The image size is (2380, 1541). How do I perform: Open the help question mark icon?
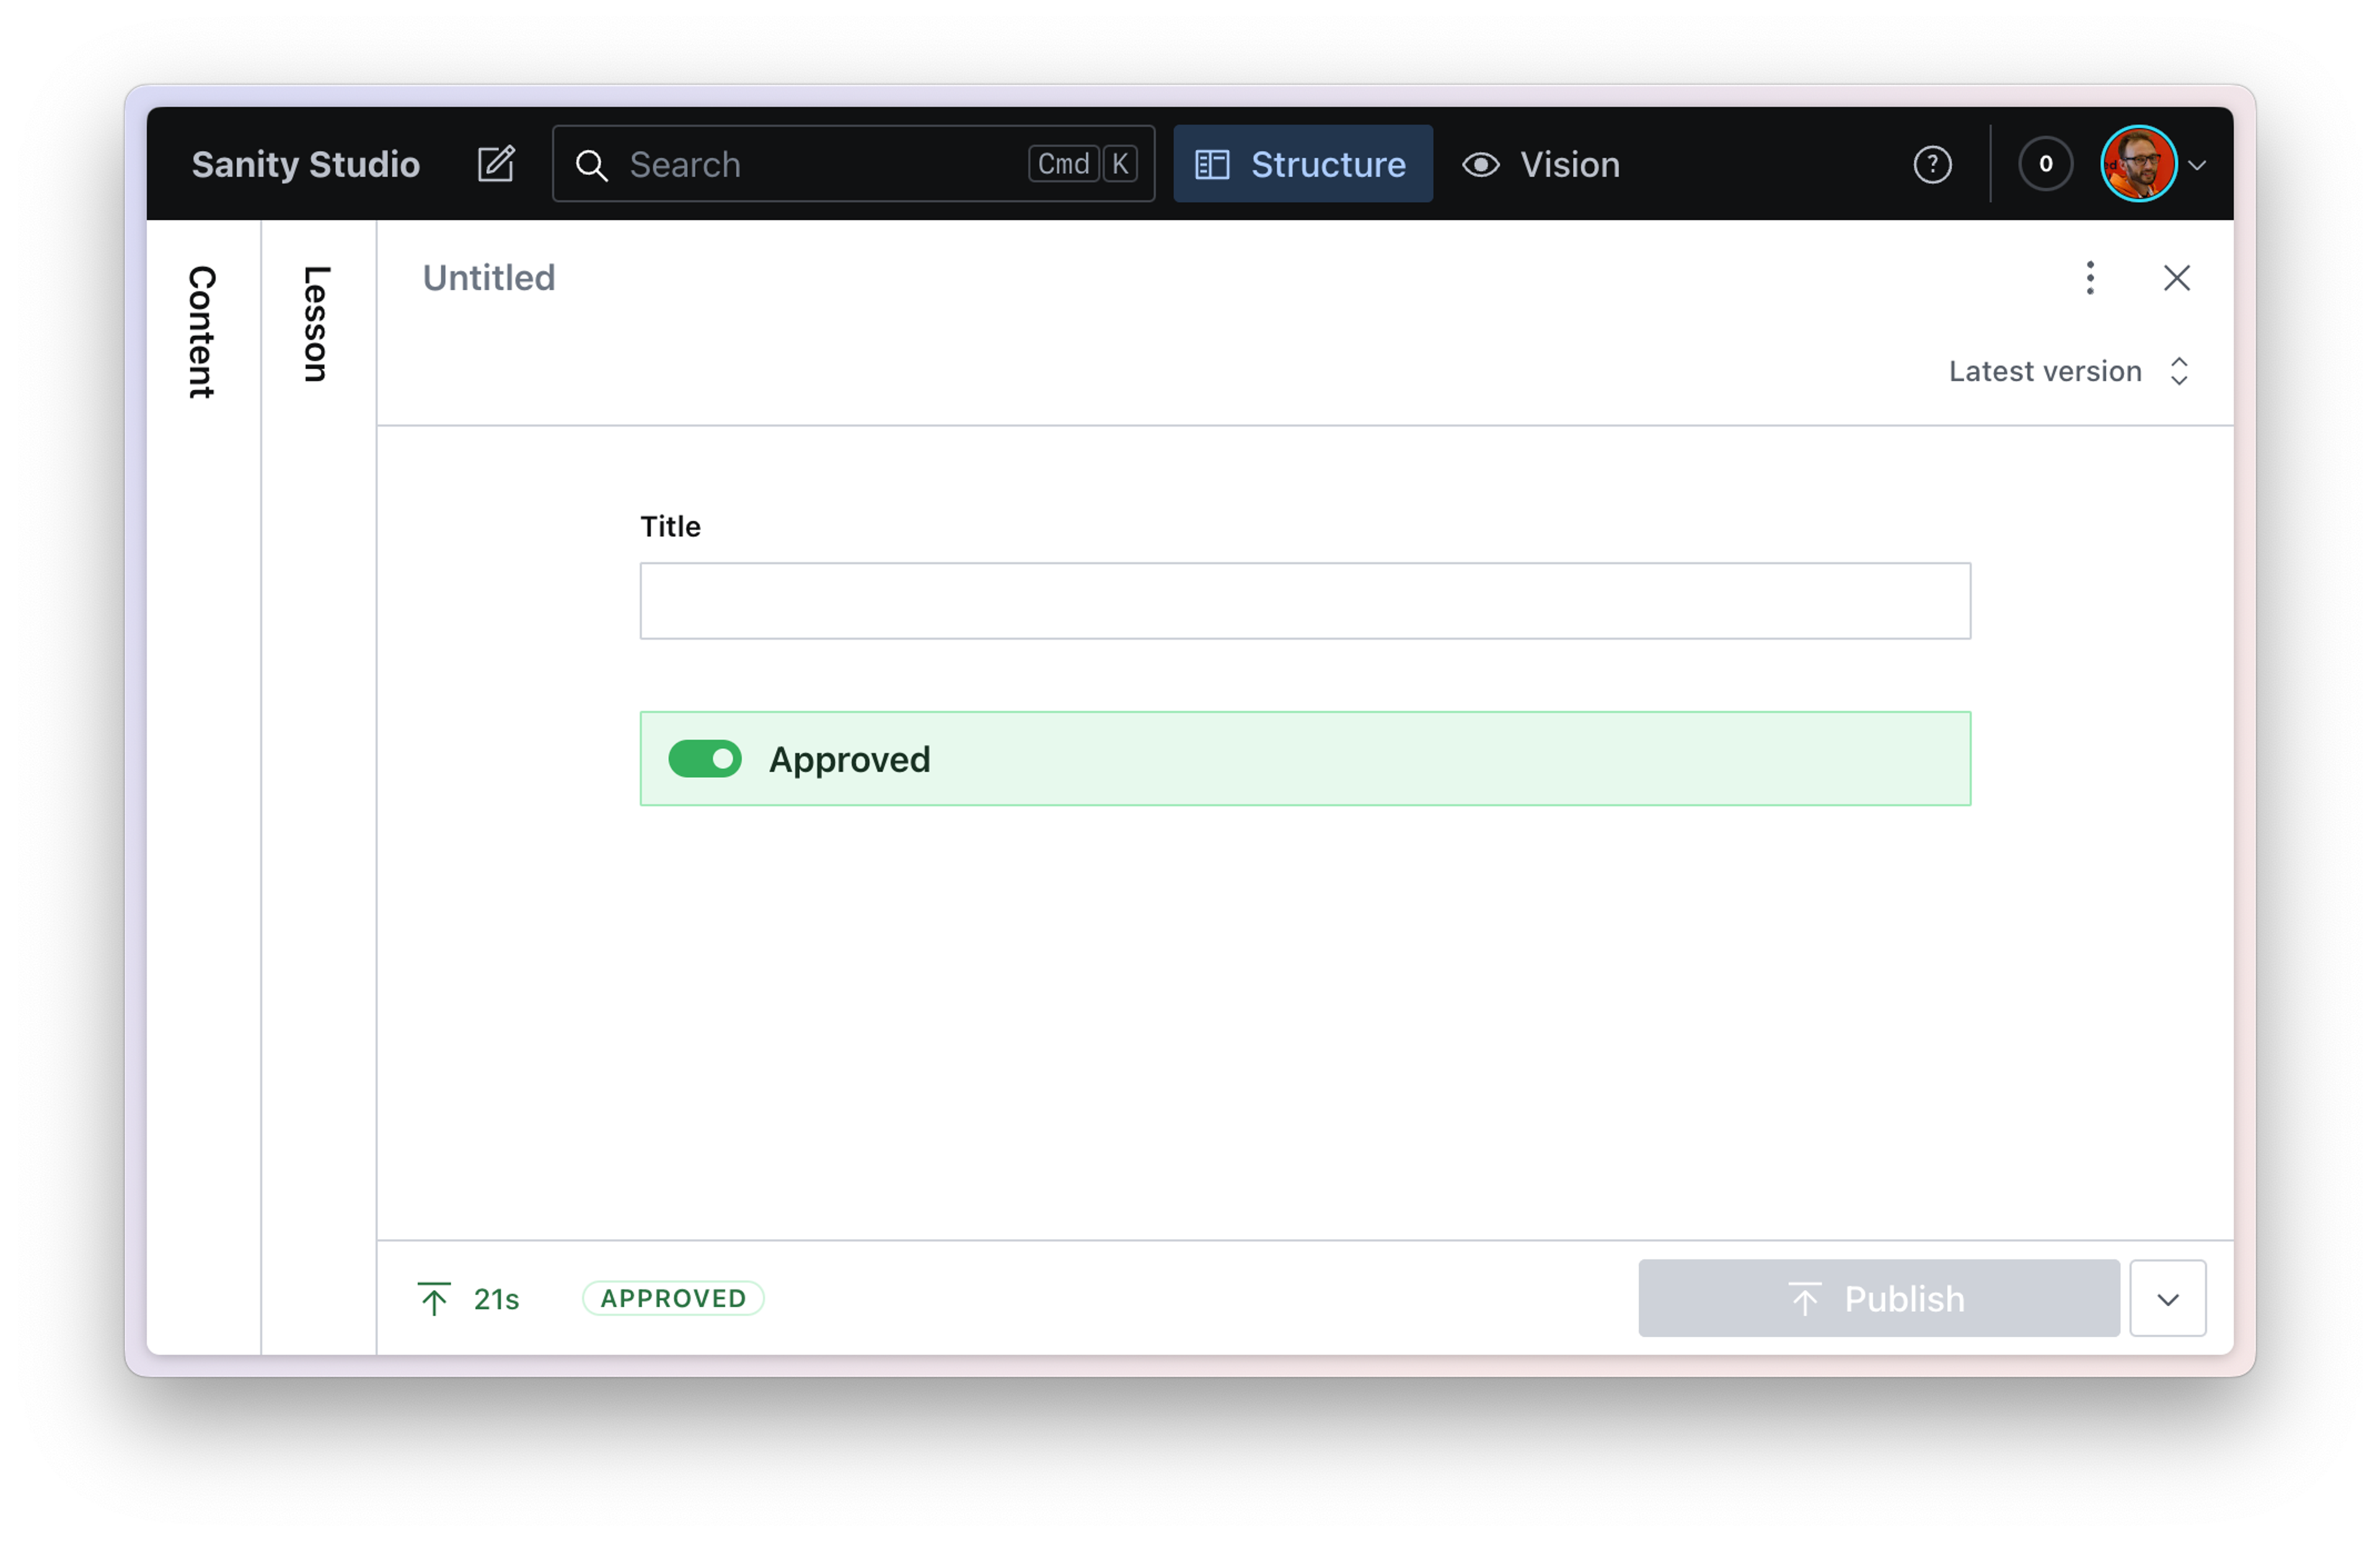[1932, 164]
